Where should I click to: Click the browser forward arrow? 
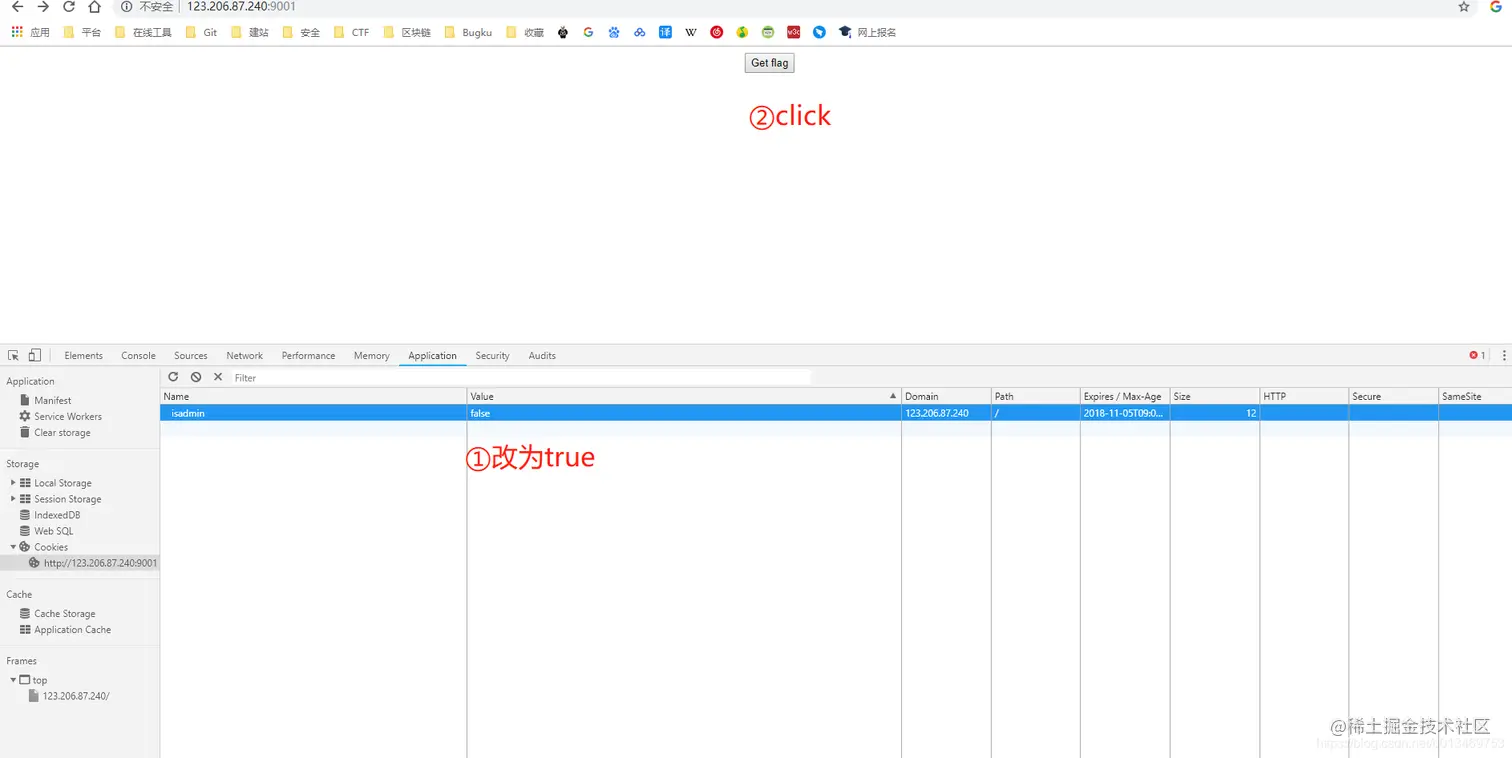(x=43, y=6)
